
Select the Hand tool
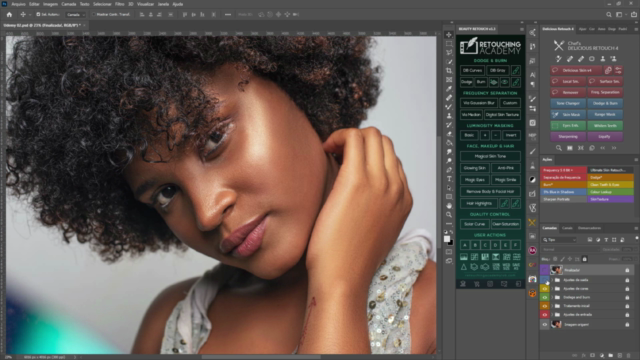pyautogui.click(x=449, y=205)
